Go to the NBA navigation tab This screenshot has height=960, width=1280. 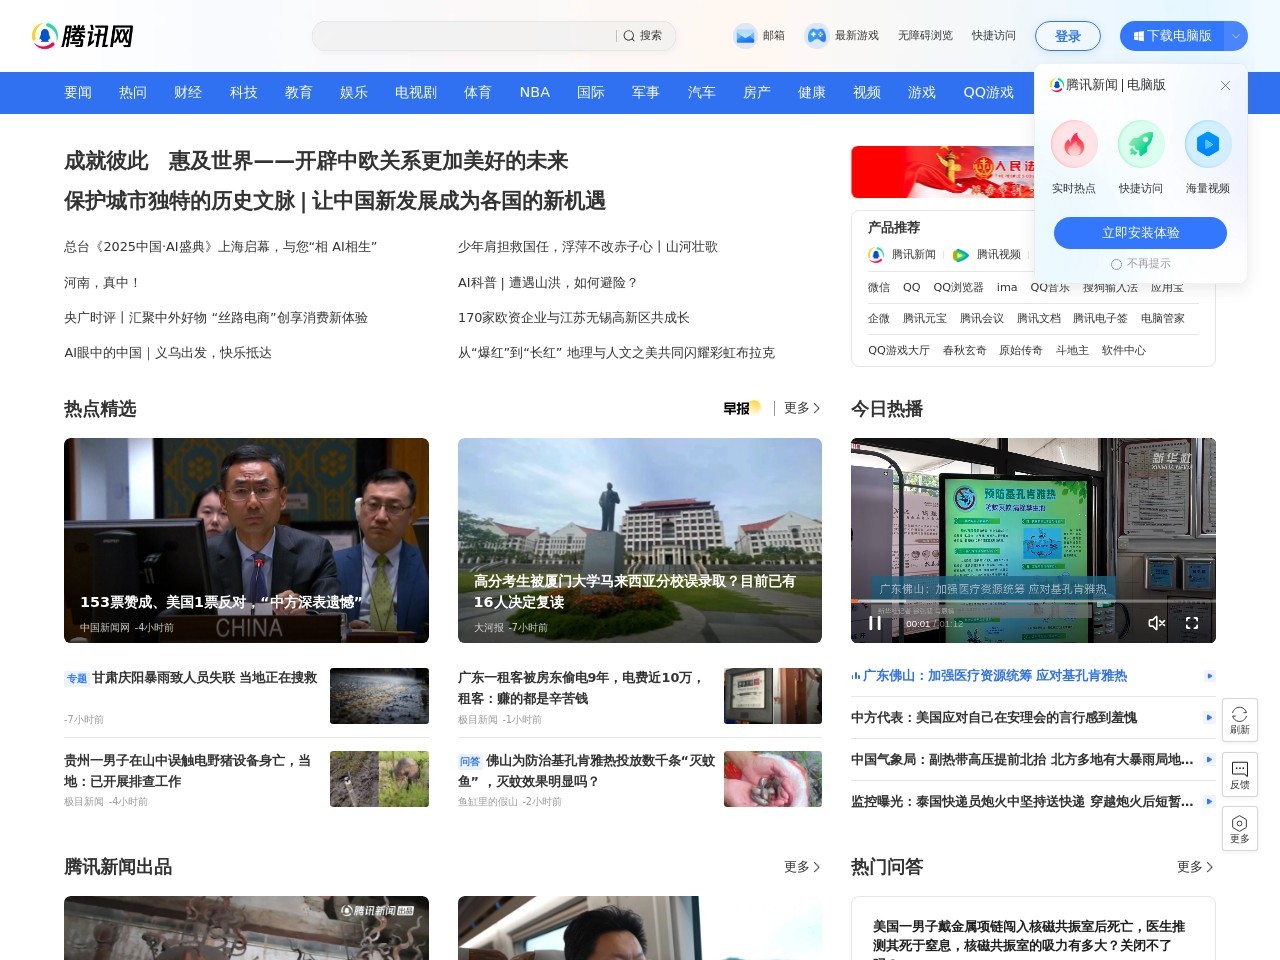point(535,92)
